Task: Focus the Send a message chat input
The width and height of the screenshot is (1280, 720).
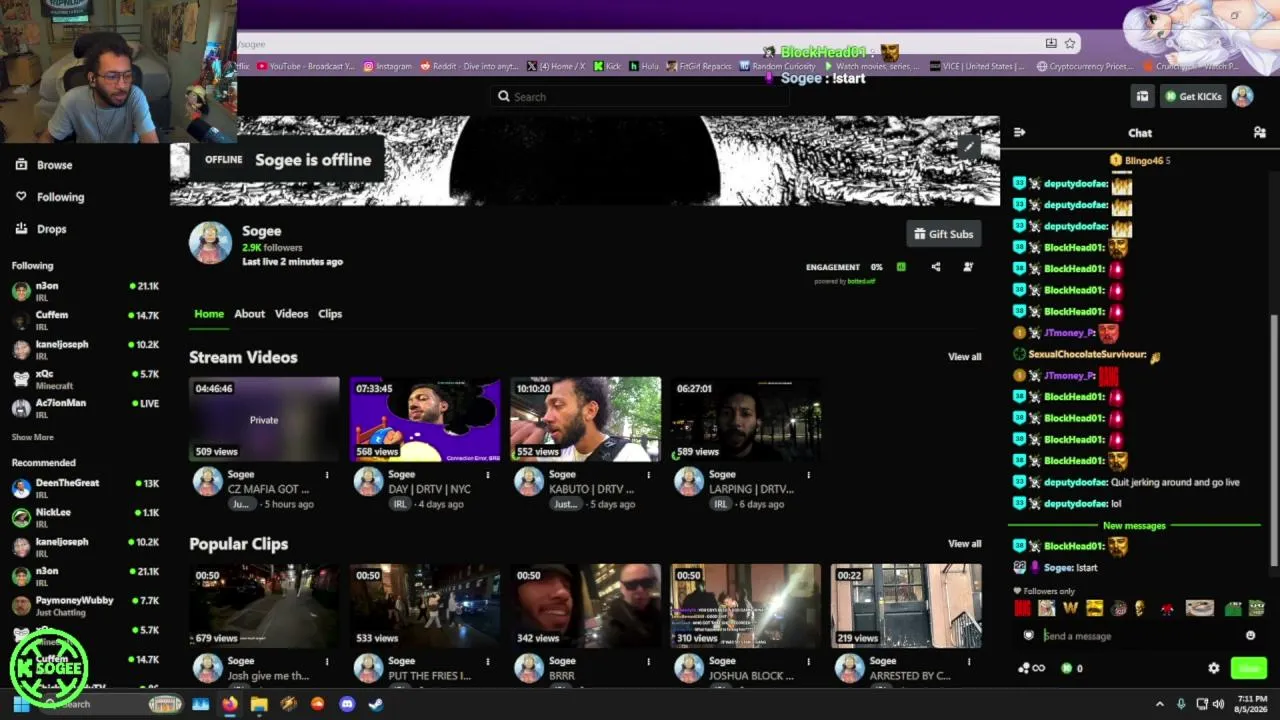Action: tap(1140, 636)
